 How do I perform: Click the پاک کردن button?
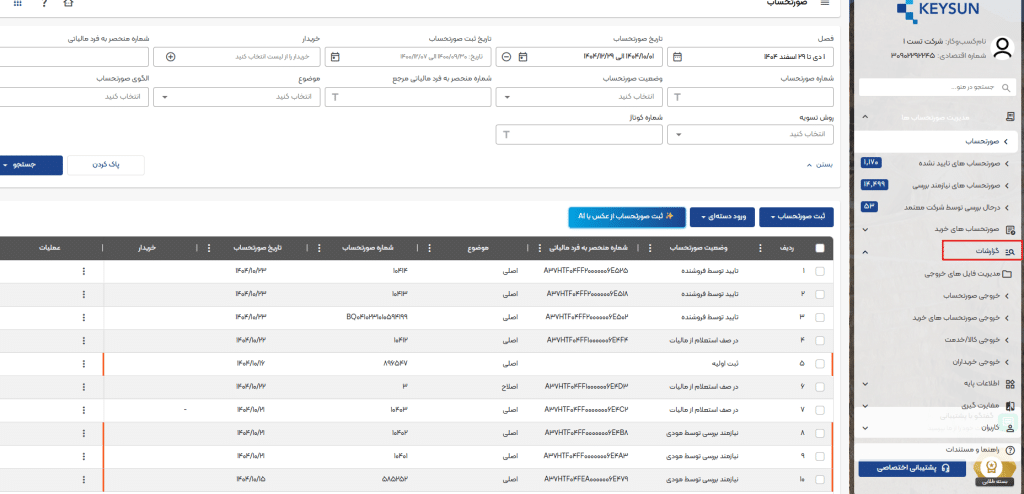(105, 165)
